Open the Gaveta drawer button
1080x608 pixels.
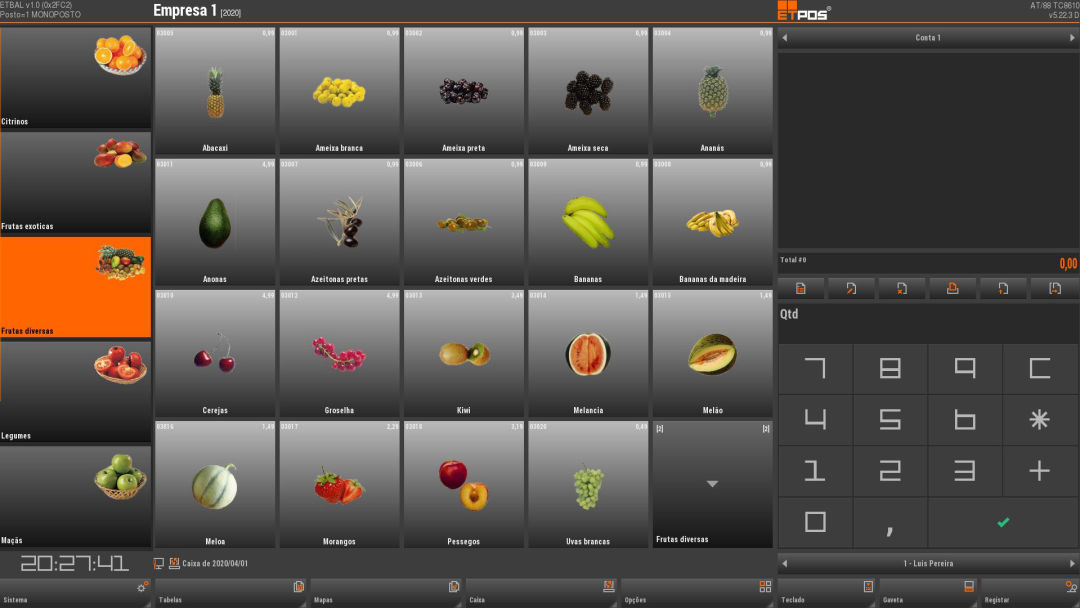point(928,593)
